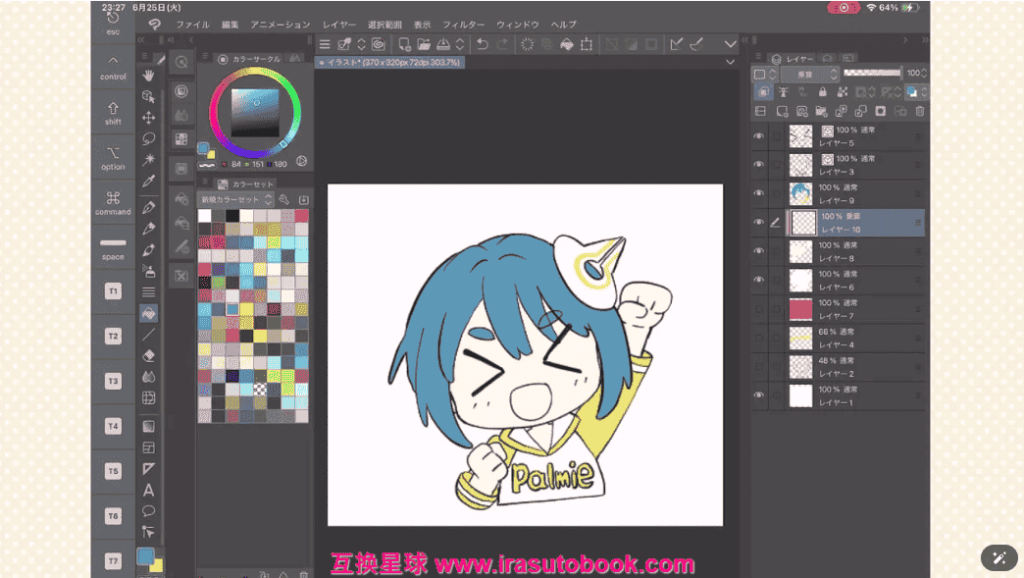1024x578 pixels.
Task: Expand the command bar chevron at right
Action: (x=730, y=44)
